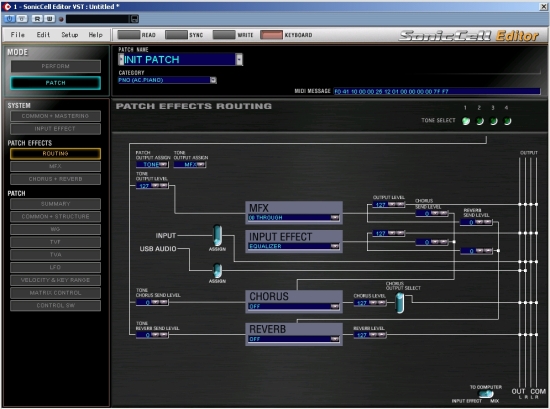Click the Reverb Level 127 value
Viewport: 550px width, 409px height.
click(x=362, y=335)
